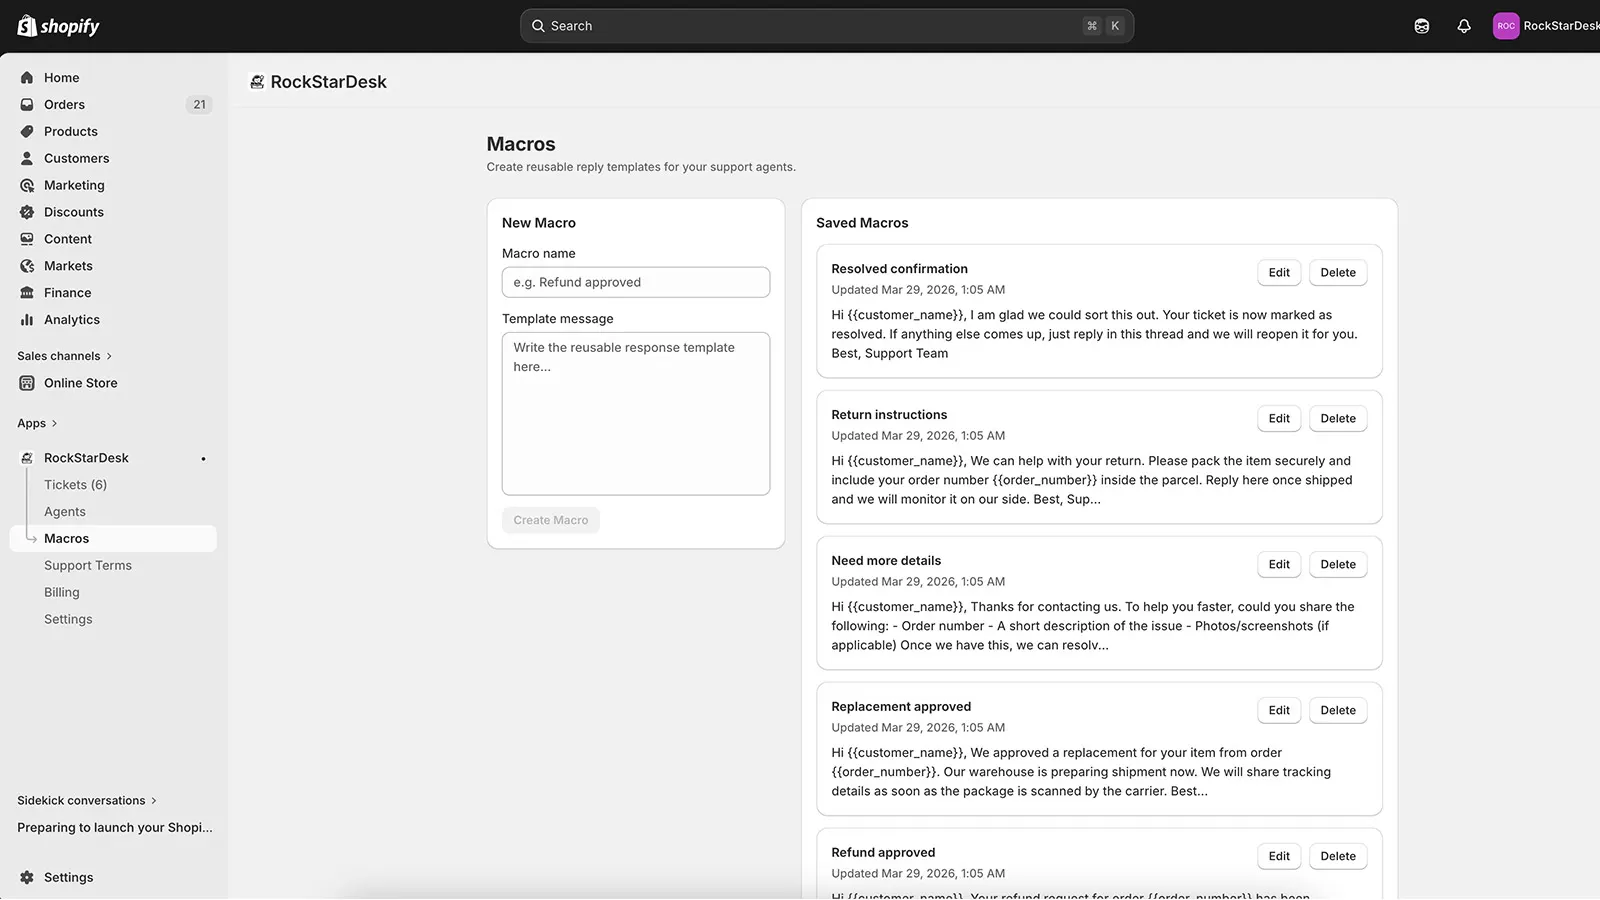1600x900 pixels.
Task: Click the Refund approved title text
Action: (x=883, y=853)
